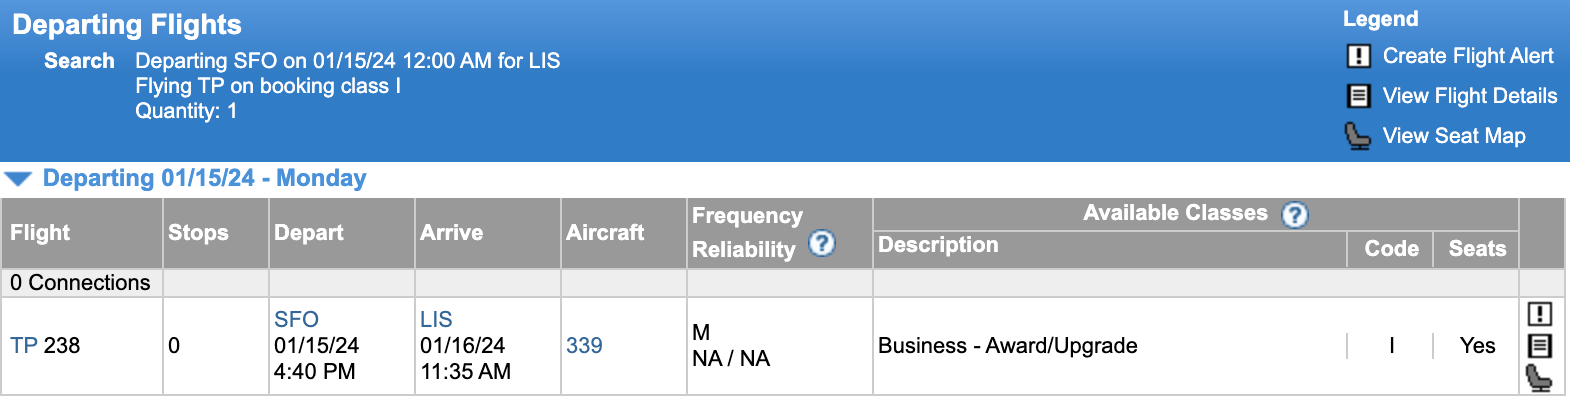Click the 0 Connections row label
Viewport: 1570px width, 396px height.
pos(80,283)
